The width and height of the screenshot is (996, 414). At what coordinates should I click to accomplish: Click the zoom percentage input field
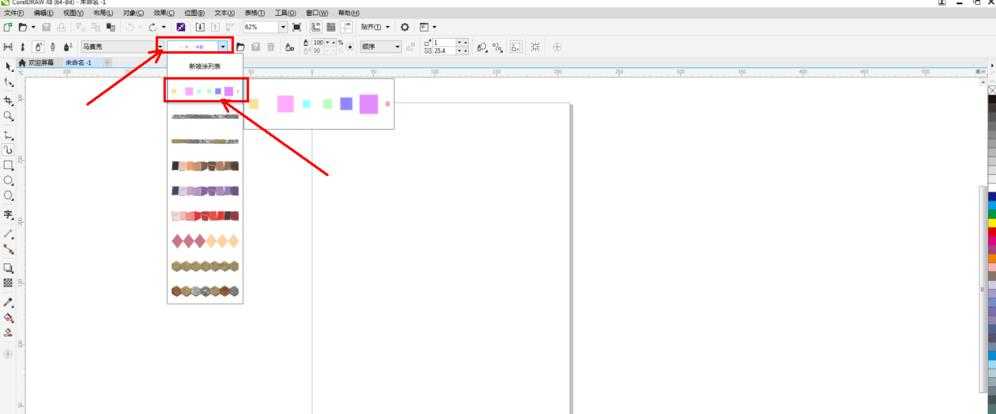click(260, 27)
